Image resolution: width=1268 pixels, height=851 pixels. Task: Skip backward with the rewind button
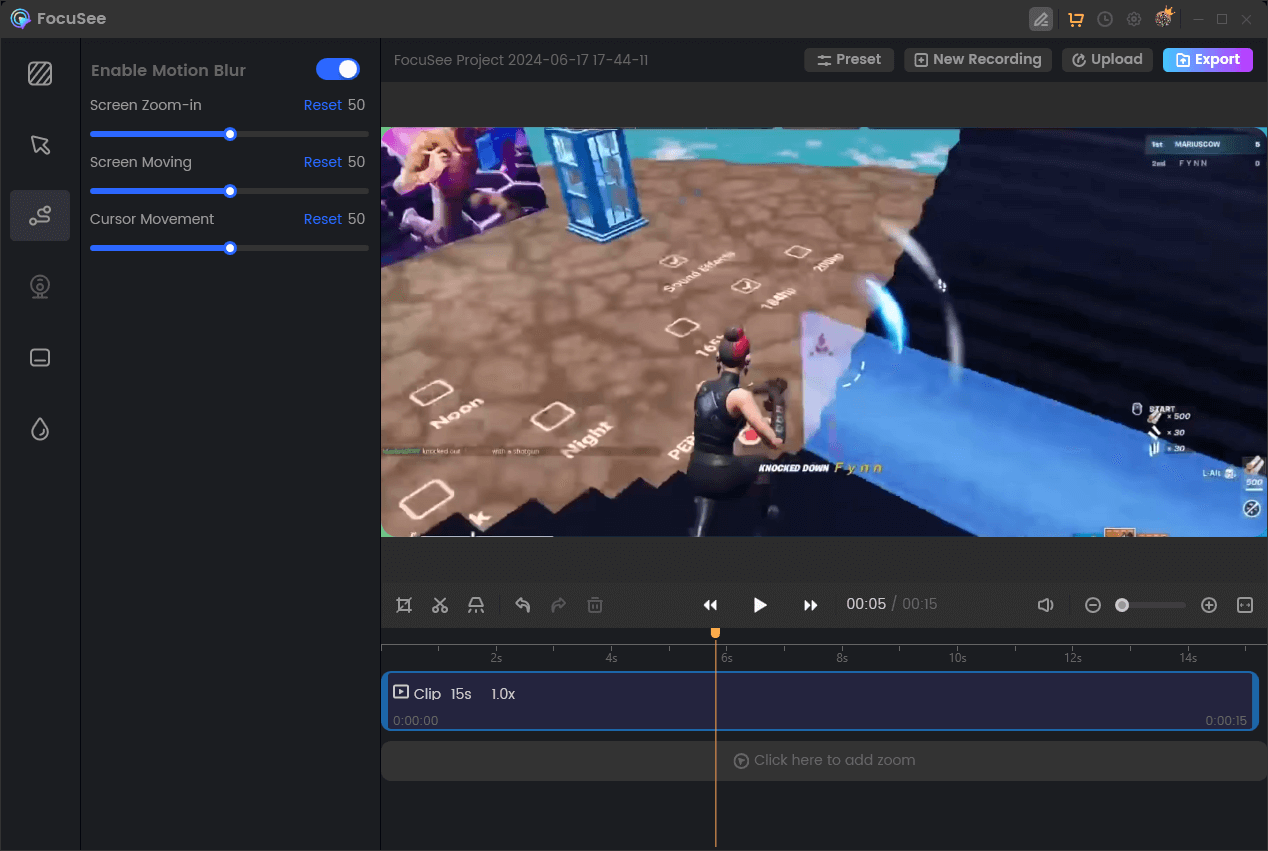coord(710,605)
